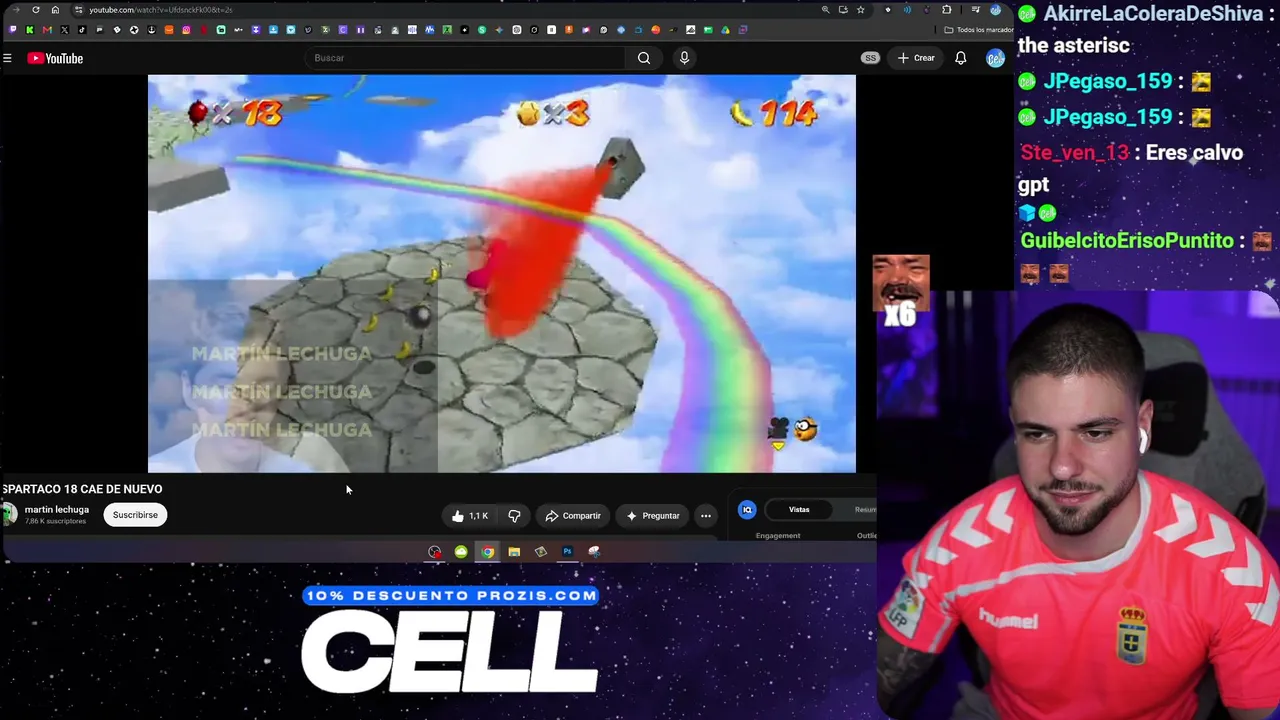Image resolution: width=1280 pixels, height=720 pixels.
Task: Click the chat username Ste_ven_13
Action: [x=1075, y=153]
